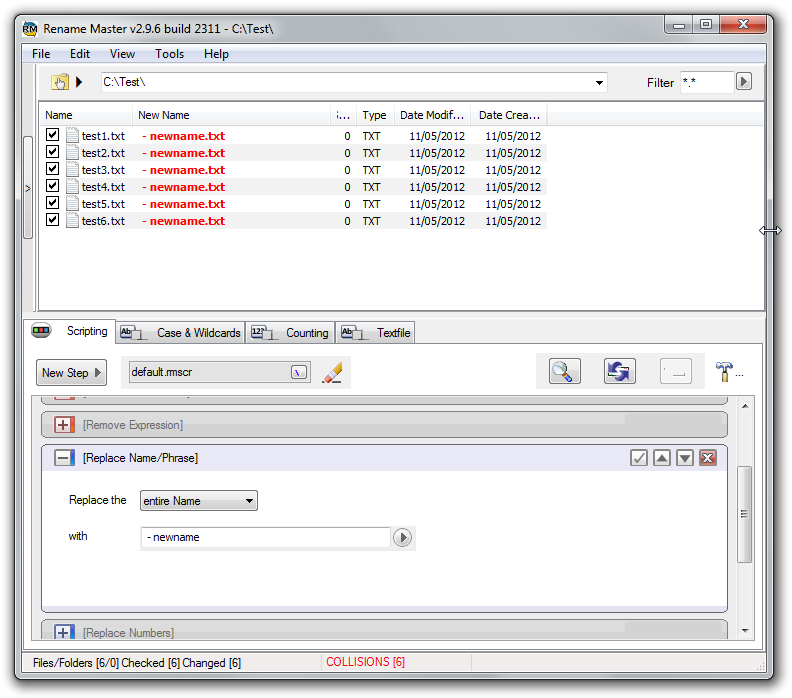792x698 pixels.
Task: Open the File menu
Action: 41,54
